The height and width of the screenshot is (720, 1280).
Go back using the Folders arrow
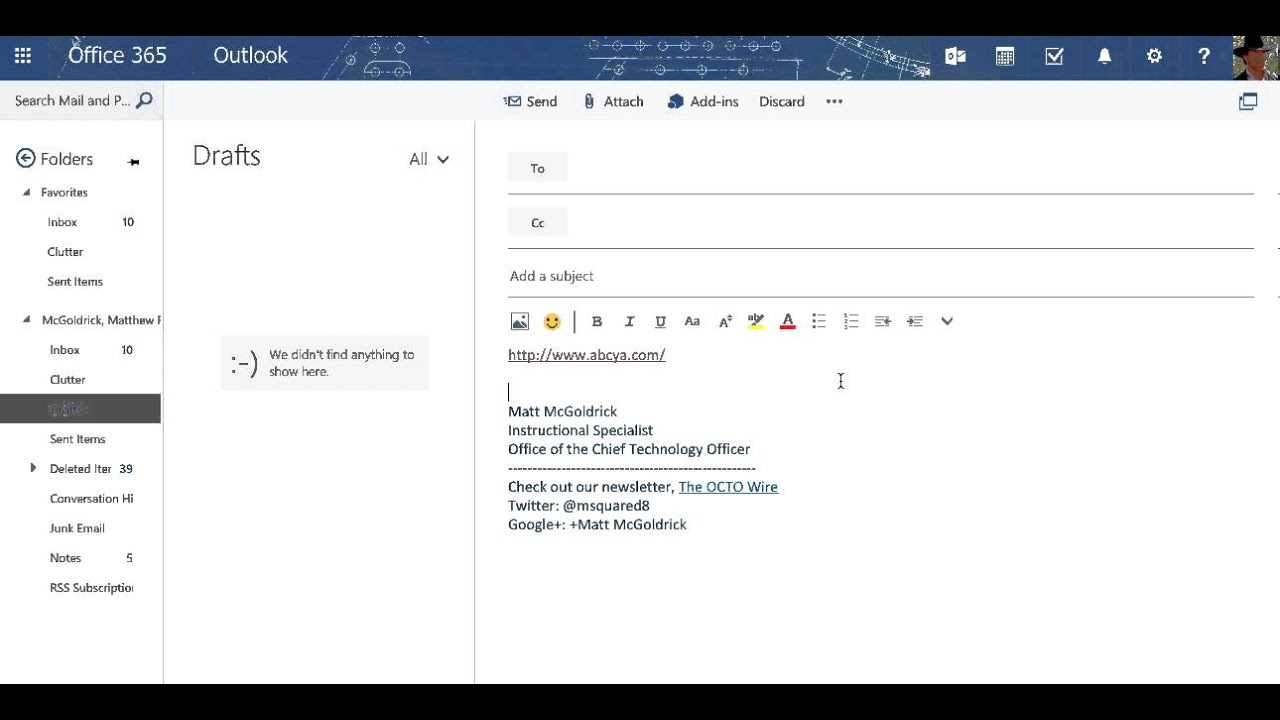pos(26,158)
